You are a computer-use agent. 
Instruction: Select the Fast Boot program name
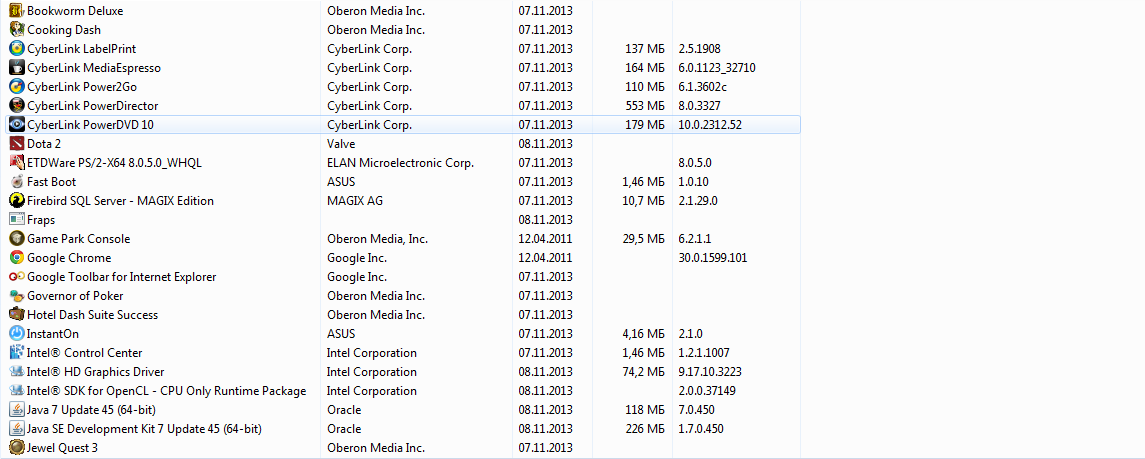52,182
